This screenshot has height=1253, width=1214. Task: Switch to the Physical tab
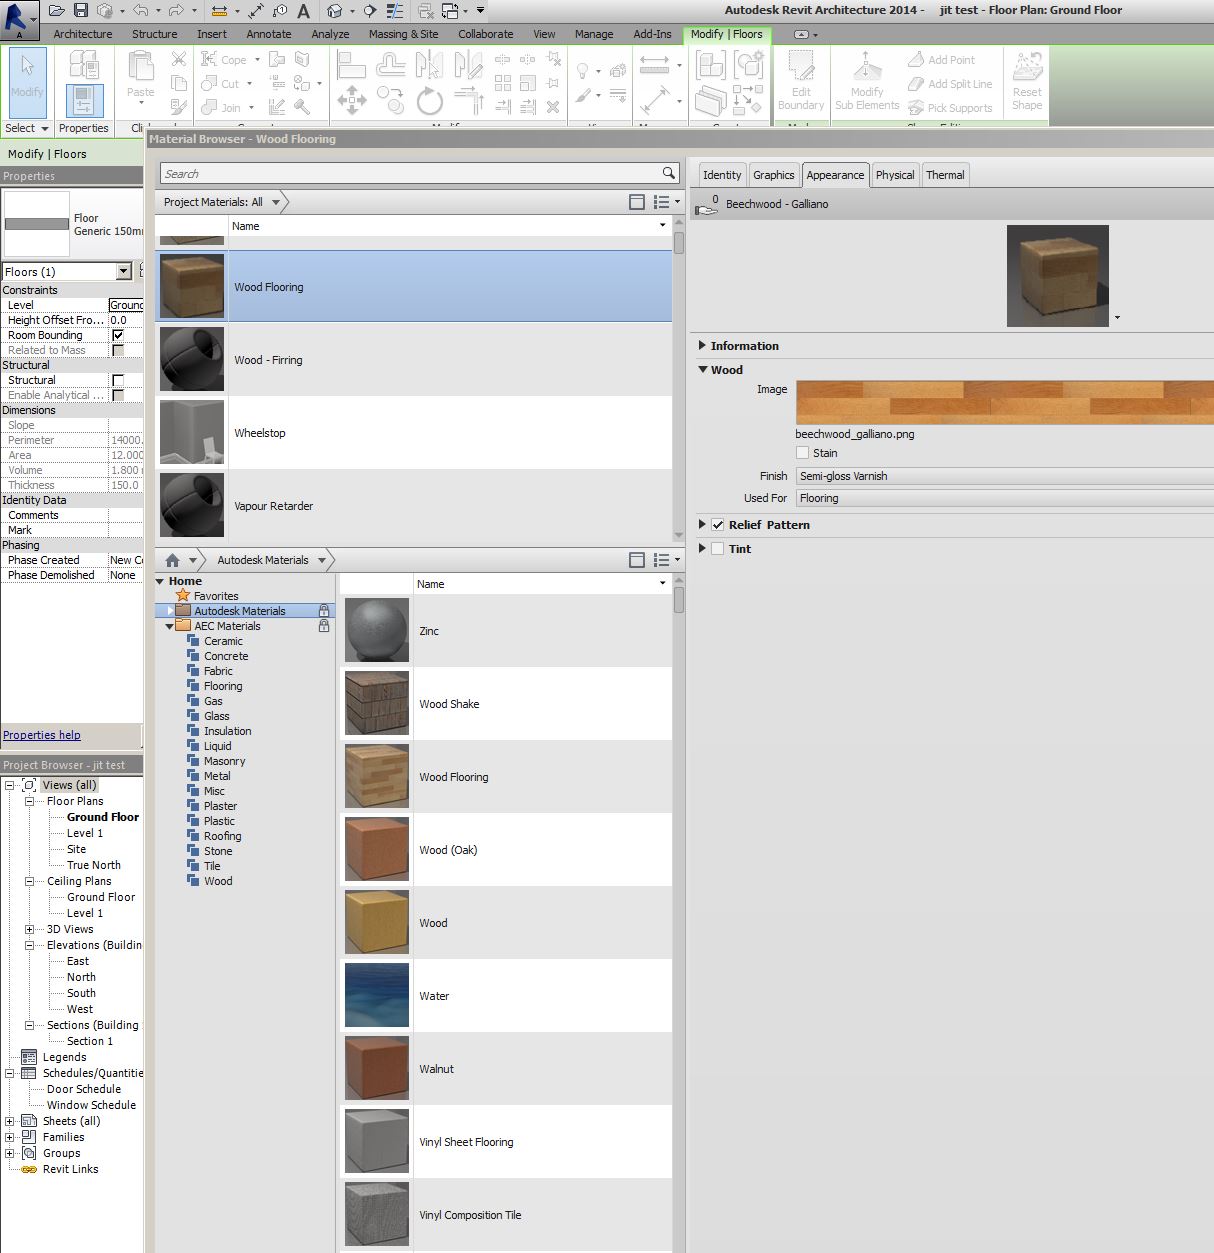click(895, 175)
